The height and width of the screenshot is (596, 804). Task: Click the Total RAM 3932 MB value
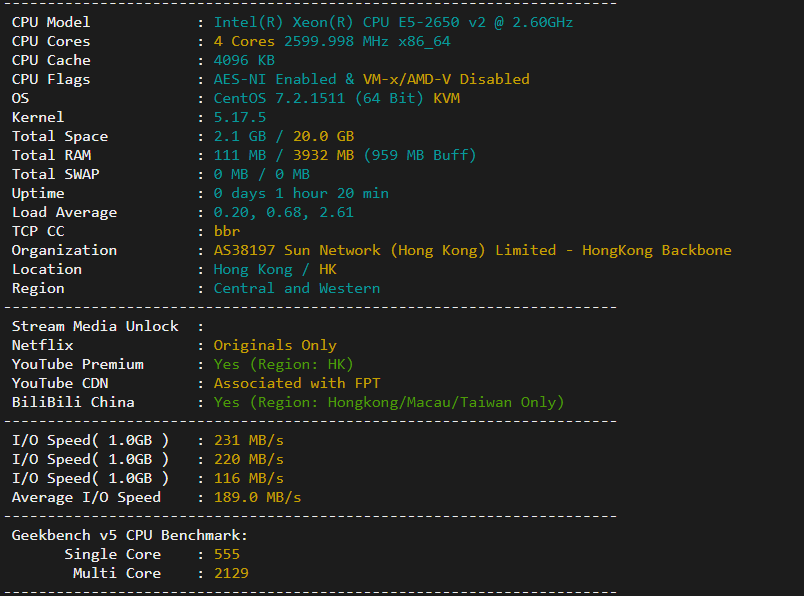coord(323,155)
